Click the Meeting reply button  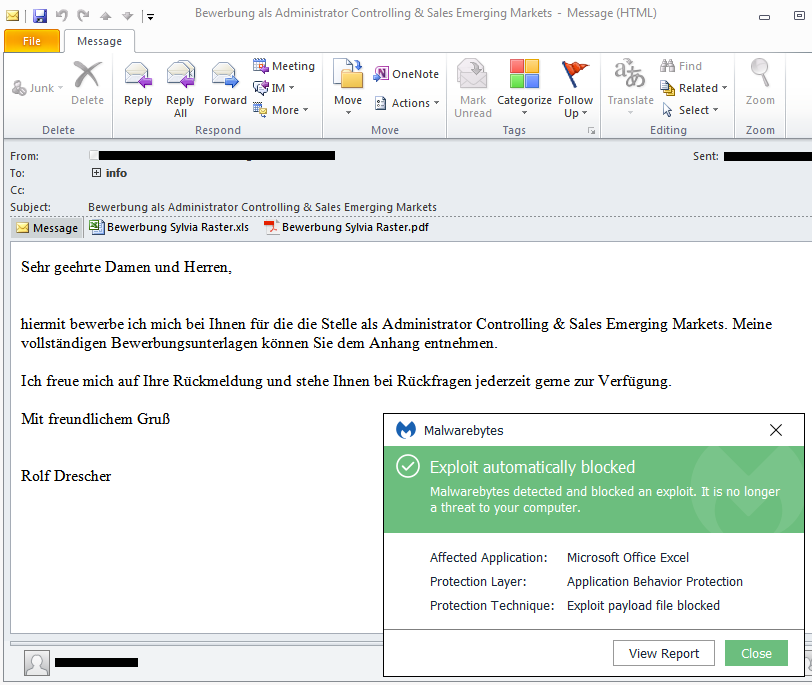pyautogui.click(x=284, y=66)
